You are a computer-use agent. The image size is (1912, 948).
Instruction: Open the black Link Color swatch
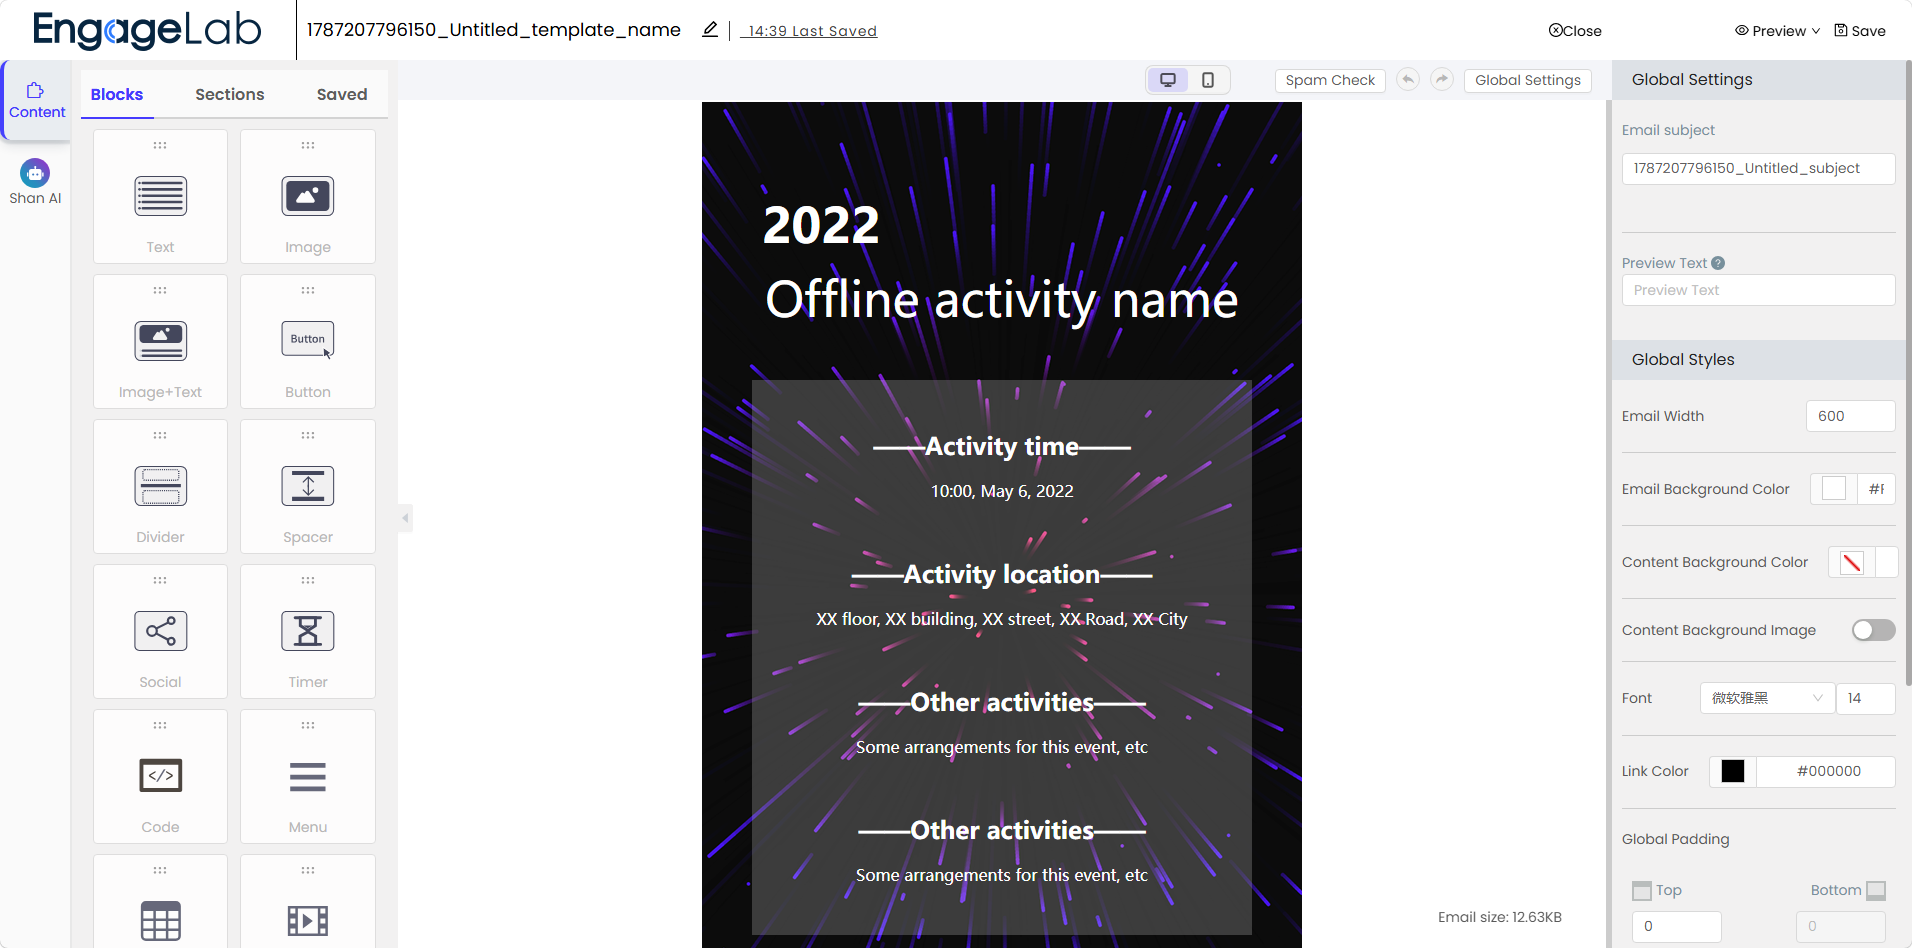click(x=1733, y=771)
